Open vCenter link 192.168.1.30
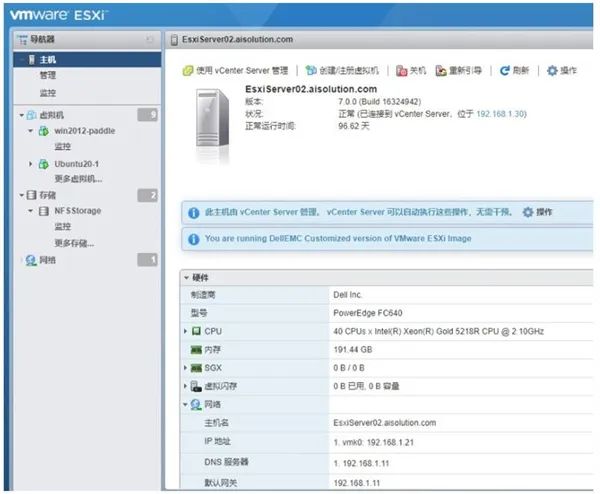The width and height of the screenshot is (600, 494). (501, 114)
